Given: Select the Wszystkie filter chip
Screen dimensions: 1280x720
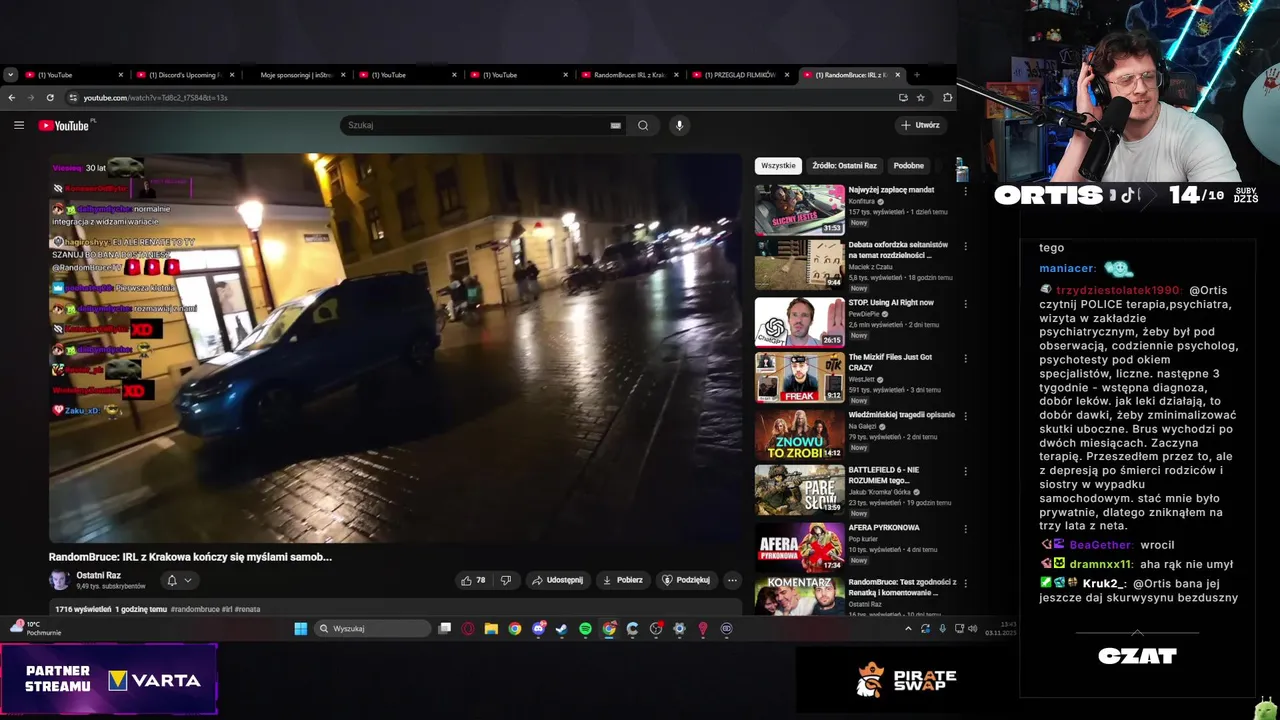Looking at the screenshot, I should pyautogui.click(x=778, y=165).
